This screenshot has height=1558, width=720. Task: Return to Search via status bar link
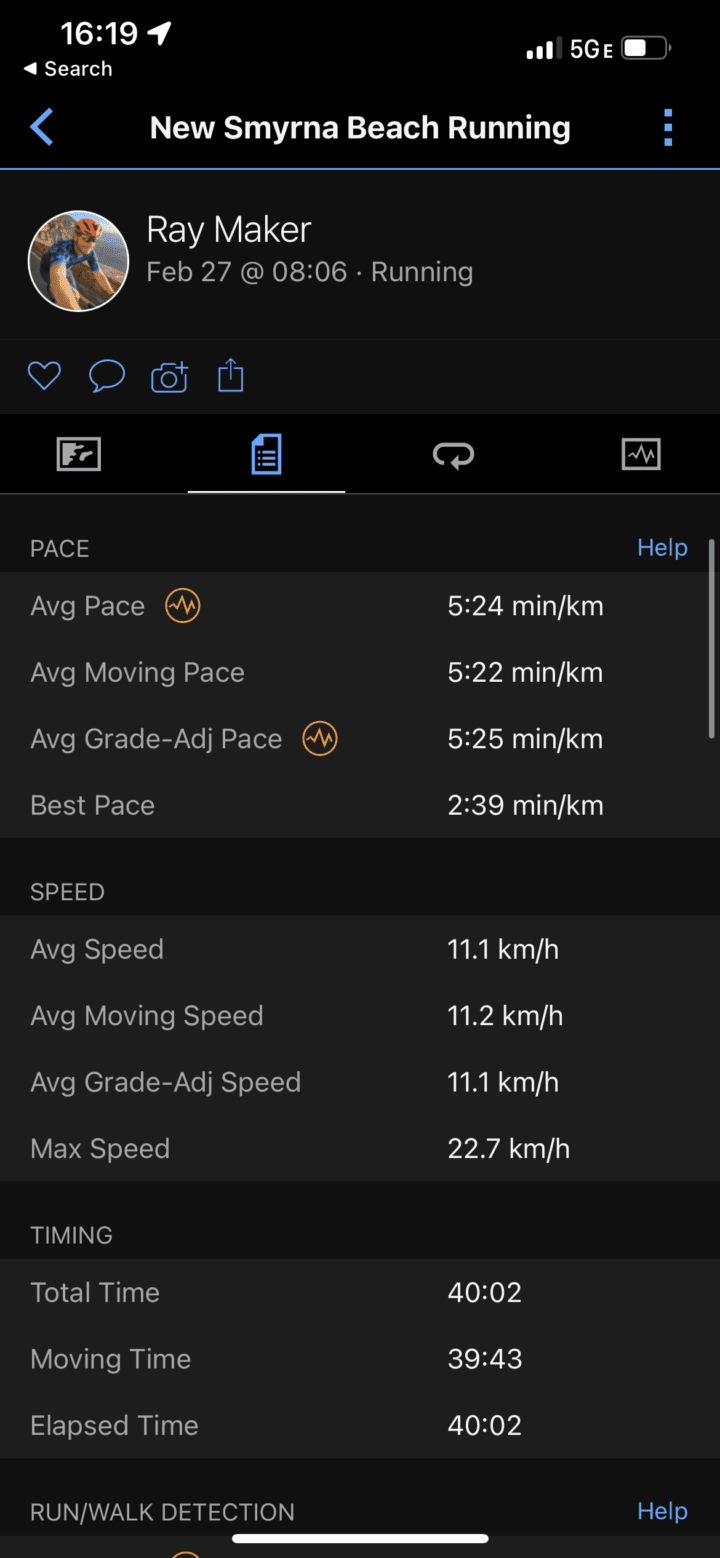(x=68, y=69)
